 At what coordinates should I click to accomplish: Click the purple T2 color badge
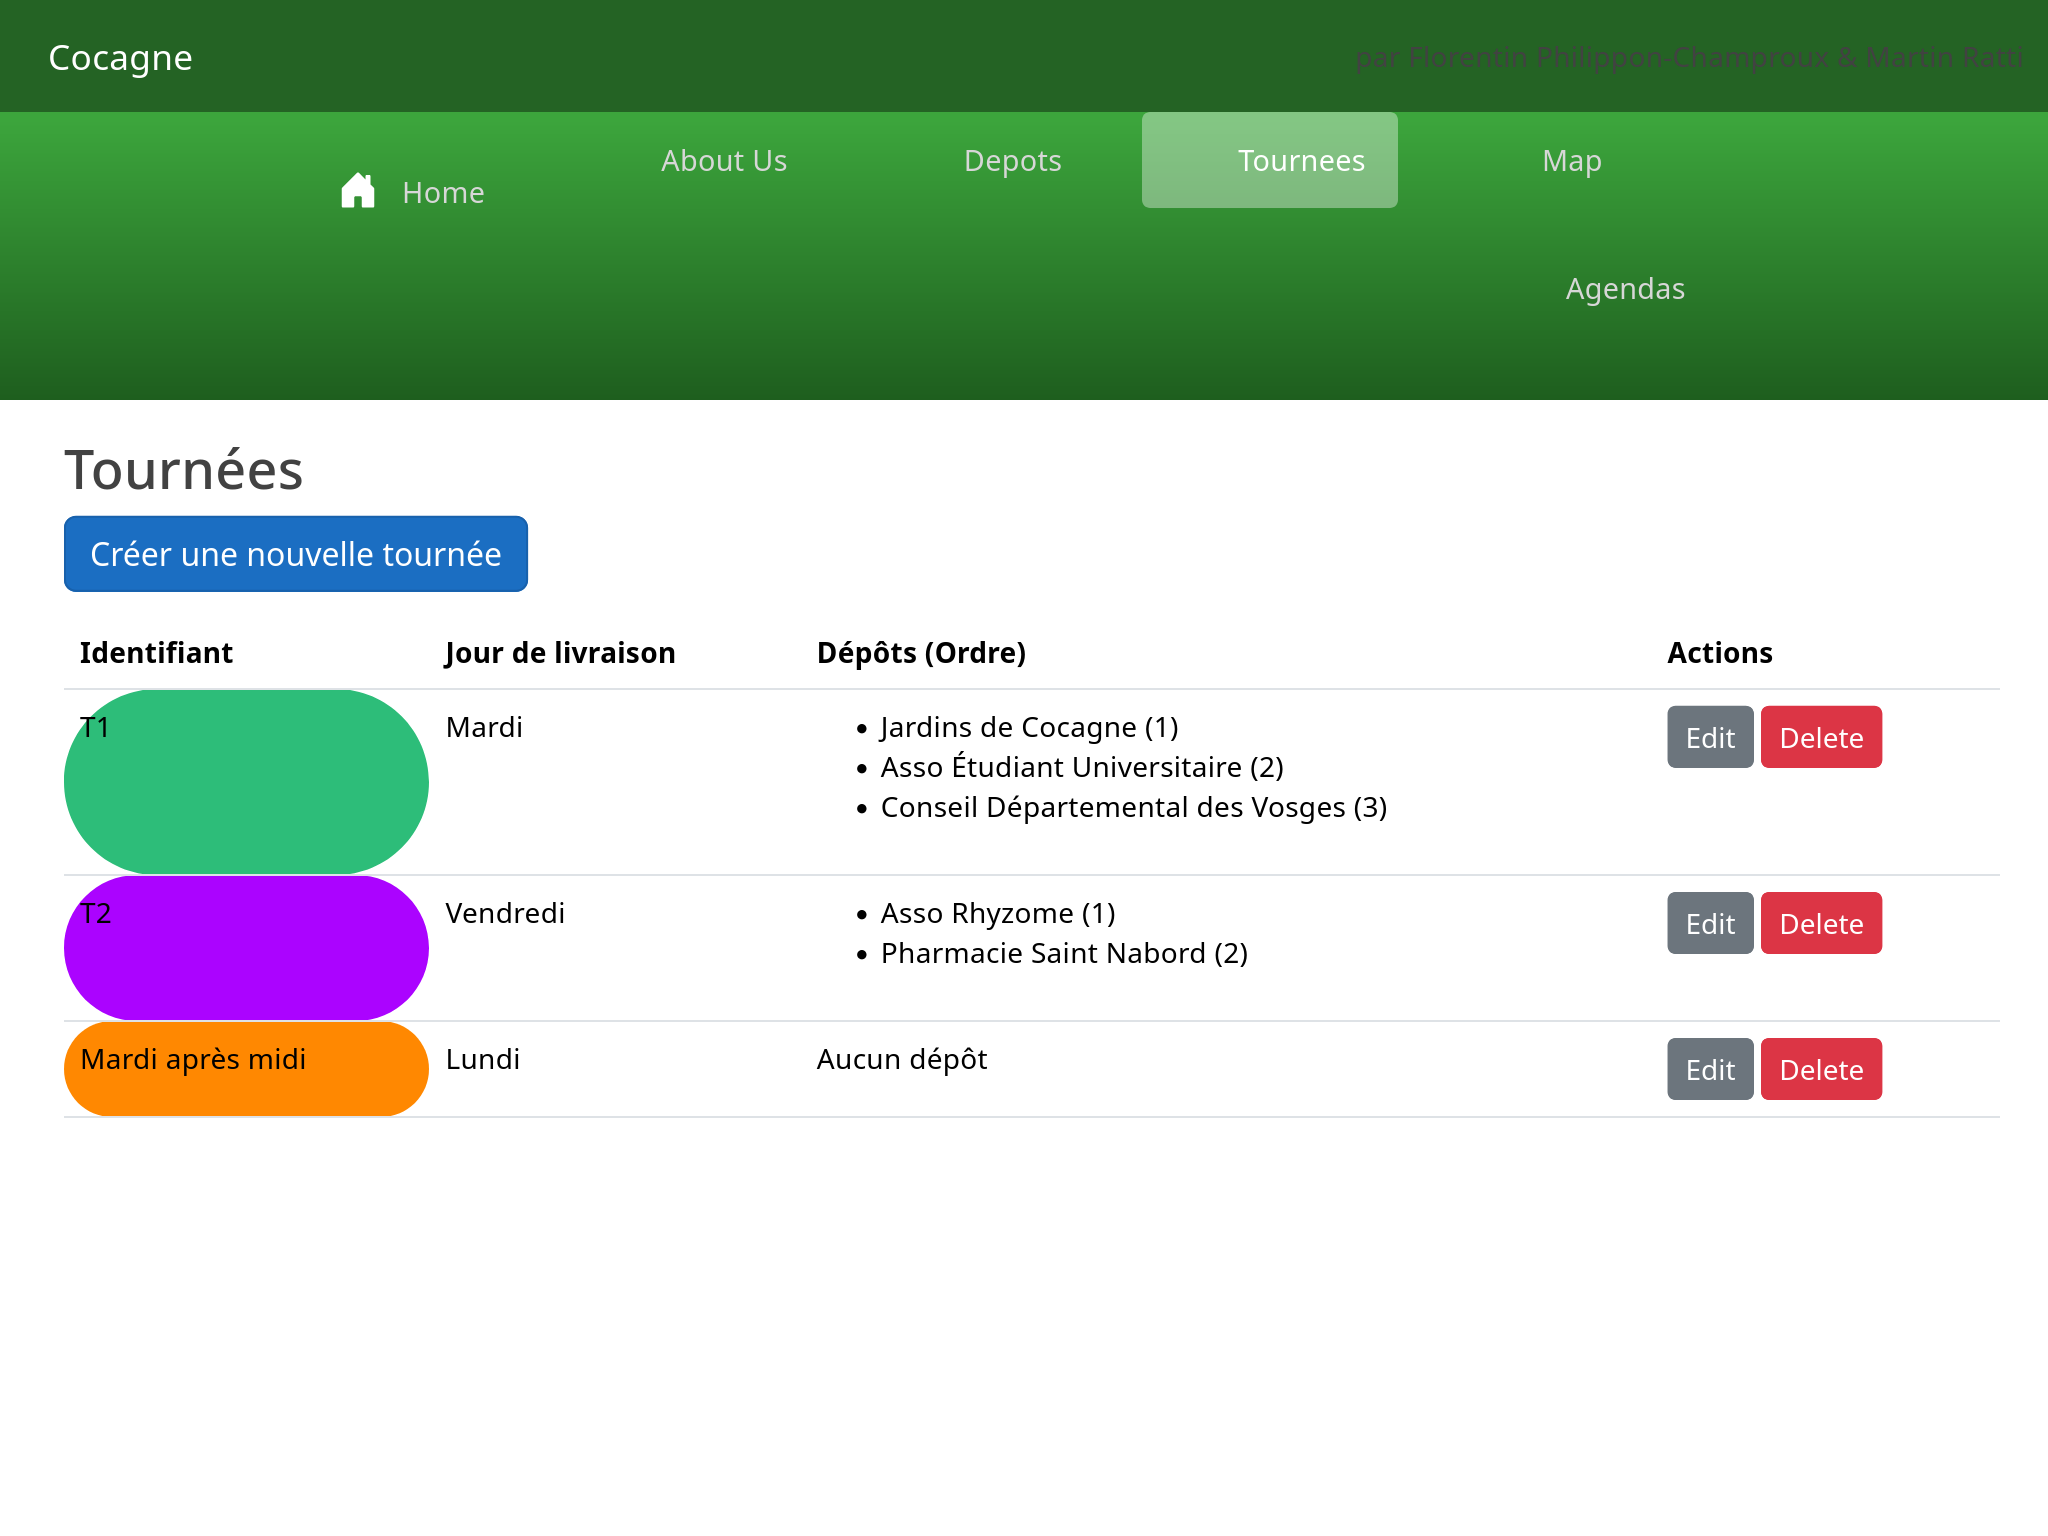click(246, 948)
